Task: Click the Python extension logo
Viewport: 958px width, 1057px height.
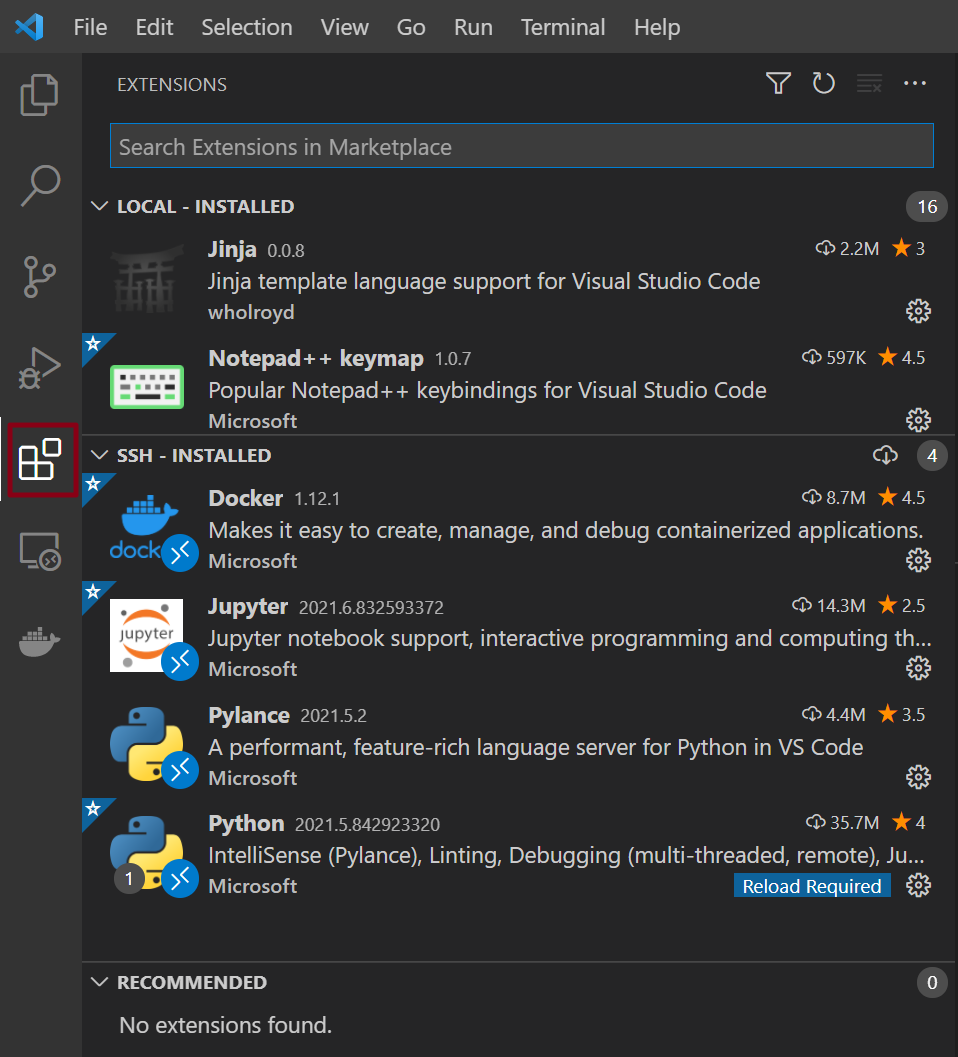Action: point(147,853)
